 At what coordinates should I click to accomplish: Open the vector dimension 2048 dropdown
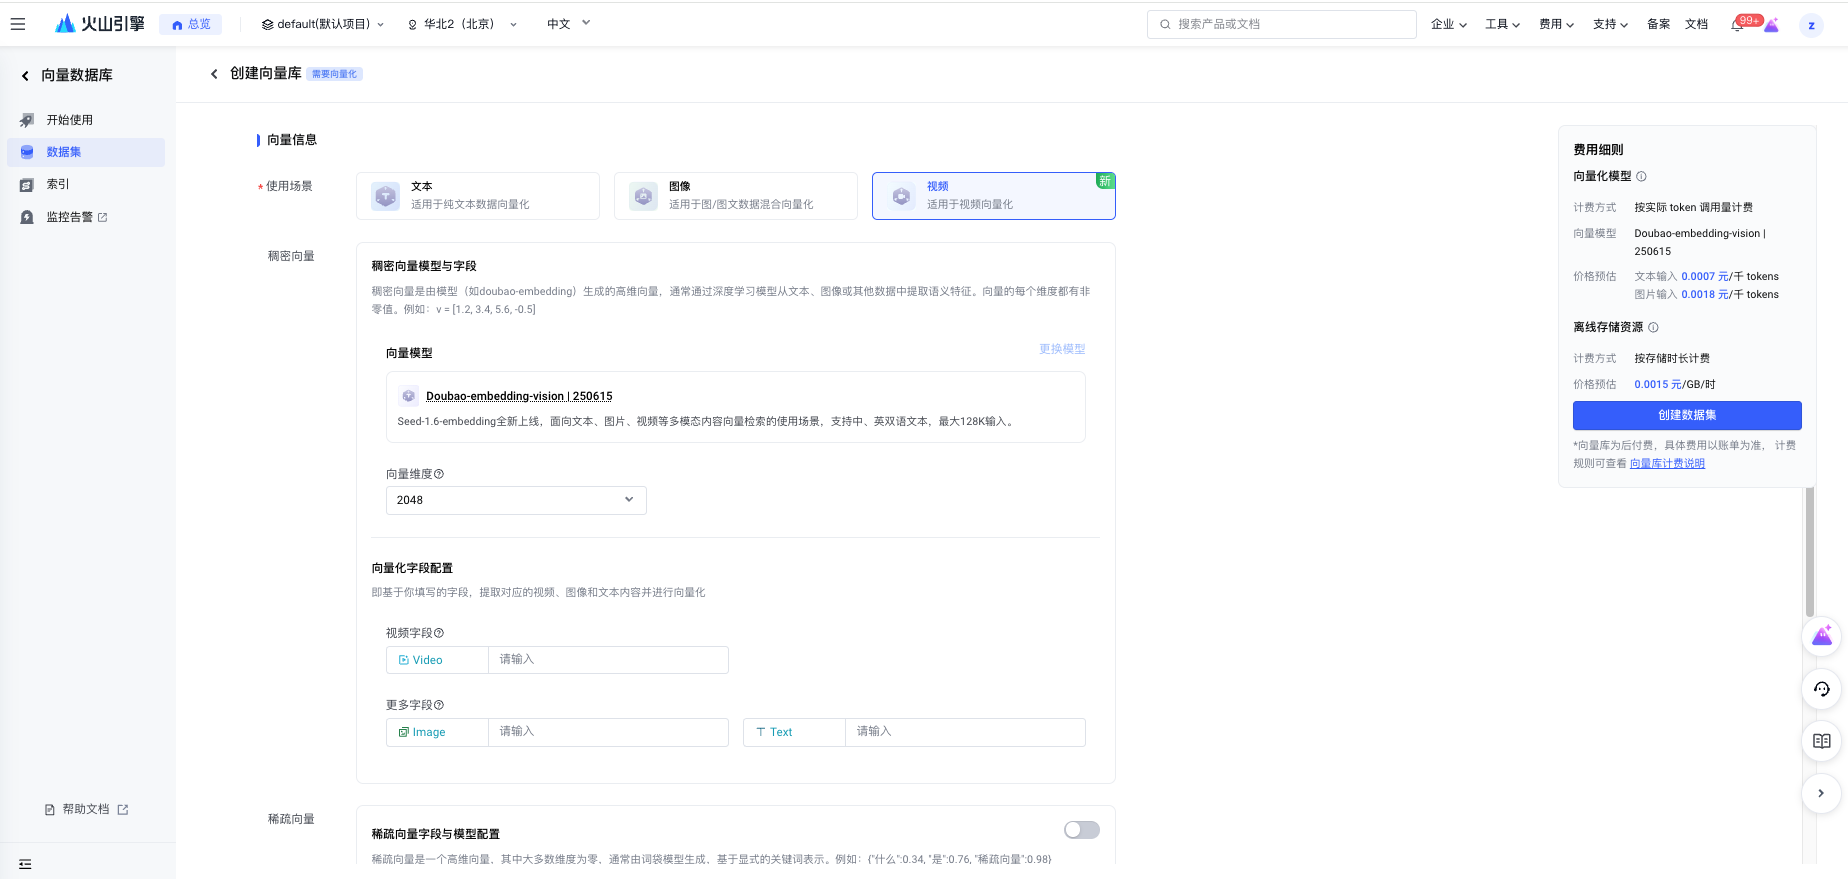coord(516,500)
